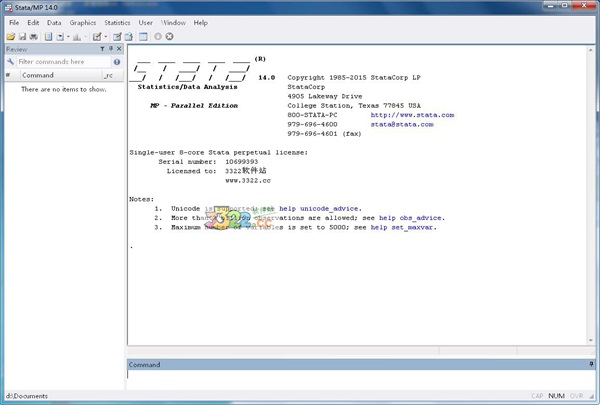Image resolution: width=600 pixels, height=405 pixels.
Task: Open the File menu
Action: [14, 23]
